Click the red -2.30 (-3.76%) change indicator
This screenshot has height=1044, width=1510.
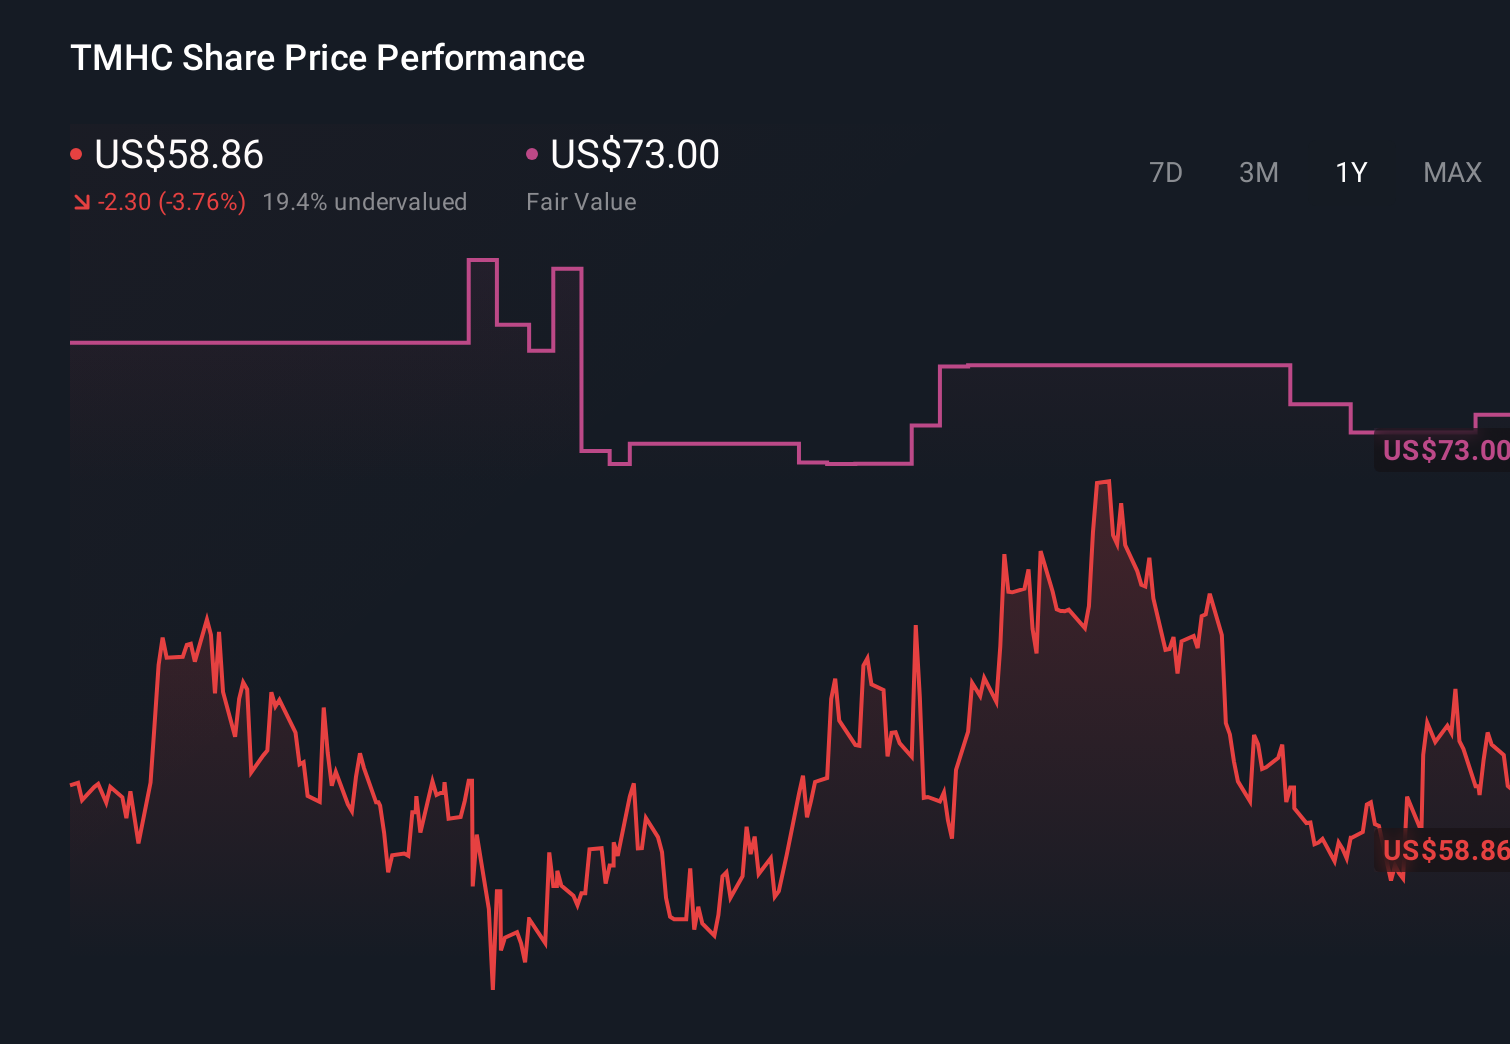click(x=171, y=201)
